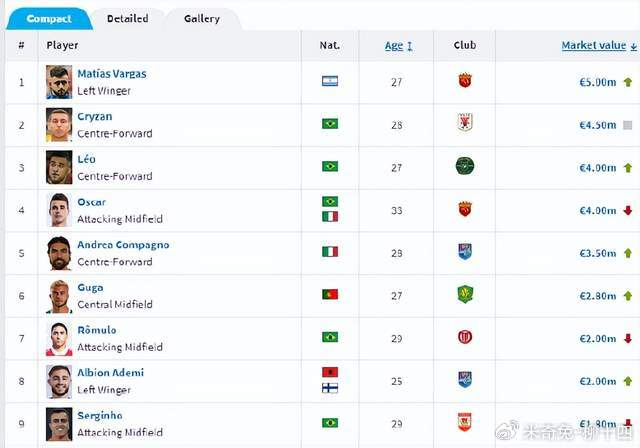Open Matías Vargas player profile link

(111, 74)
